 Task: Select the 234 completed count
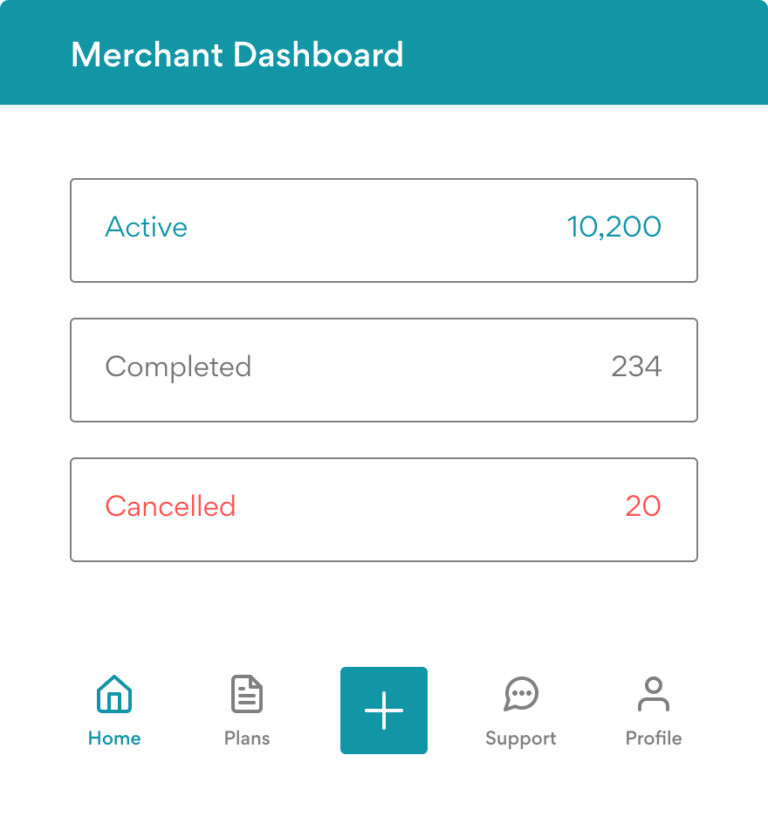[x=636, y=367]
